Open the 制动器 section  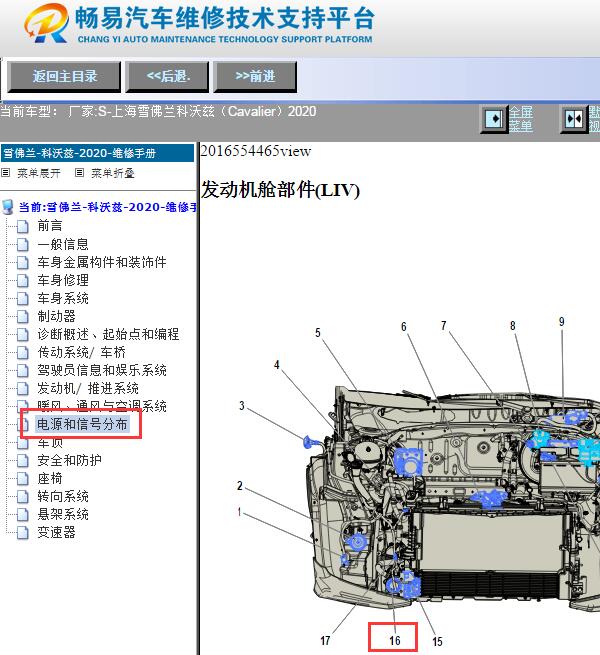click(x=56, y=316)
